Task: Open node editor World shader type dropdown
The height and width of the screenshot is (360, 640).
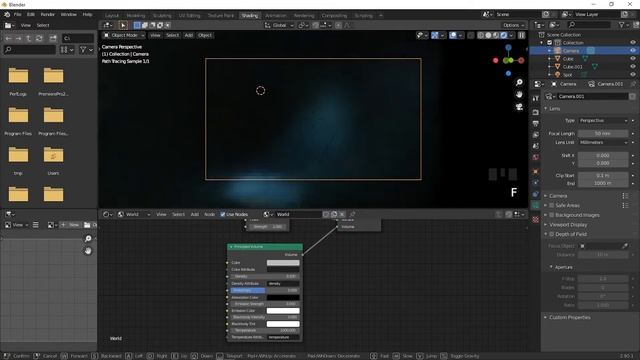Action: (x=134, y=214)
